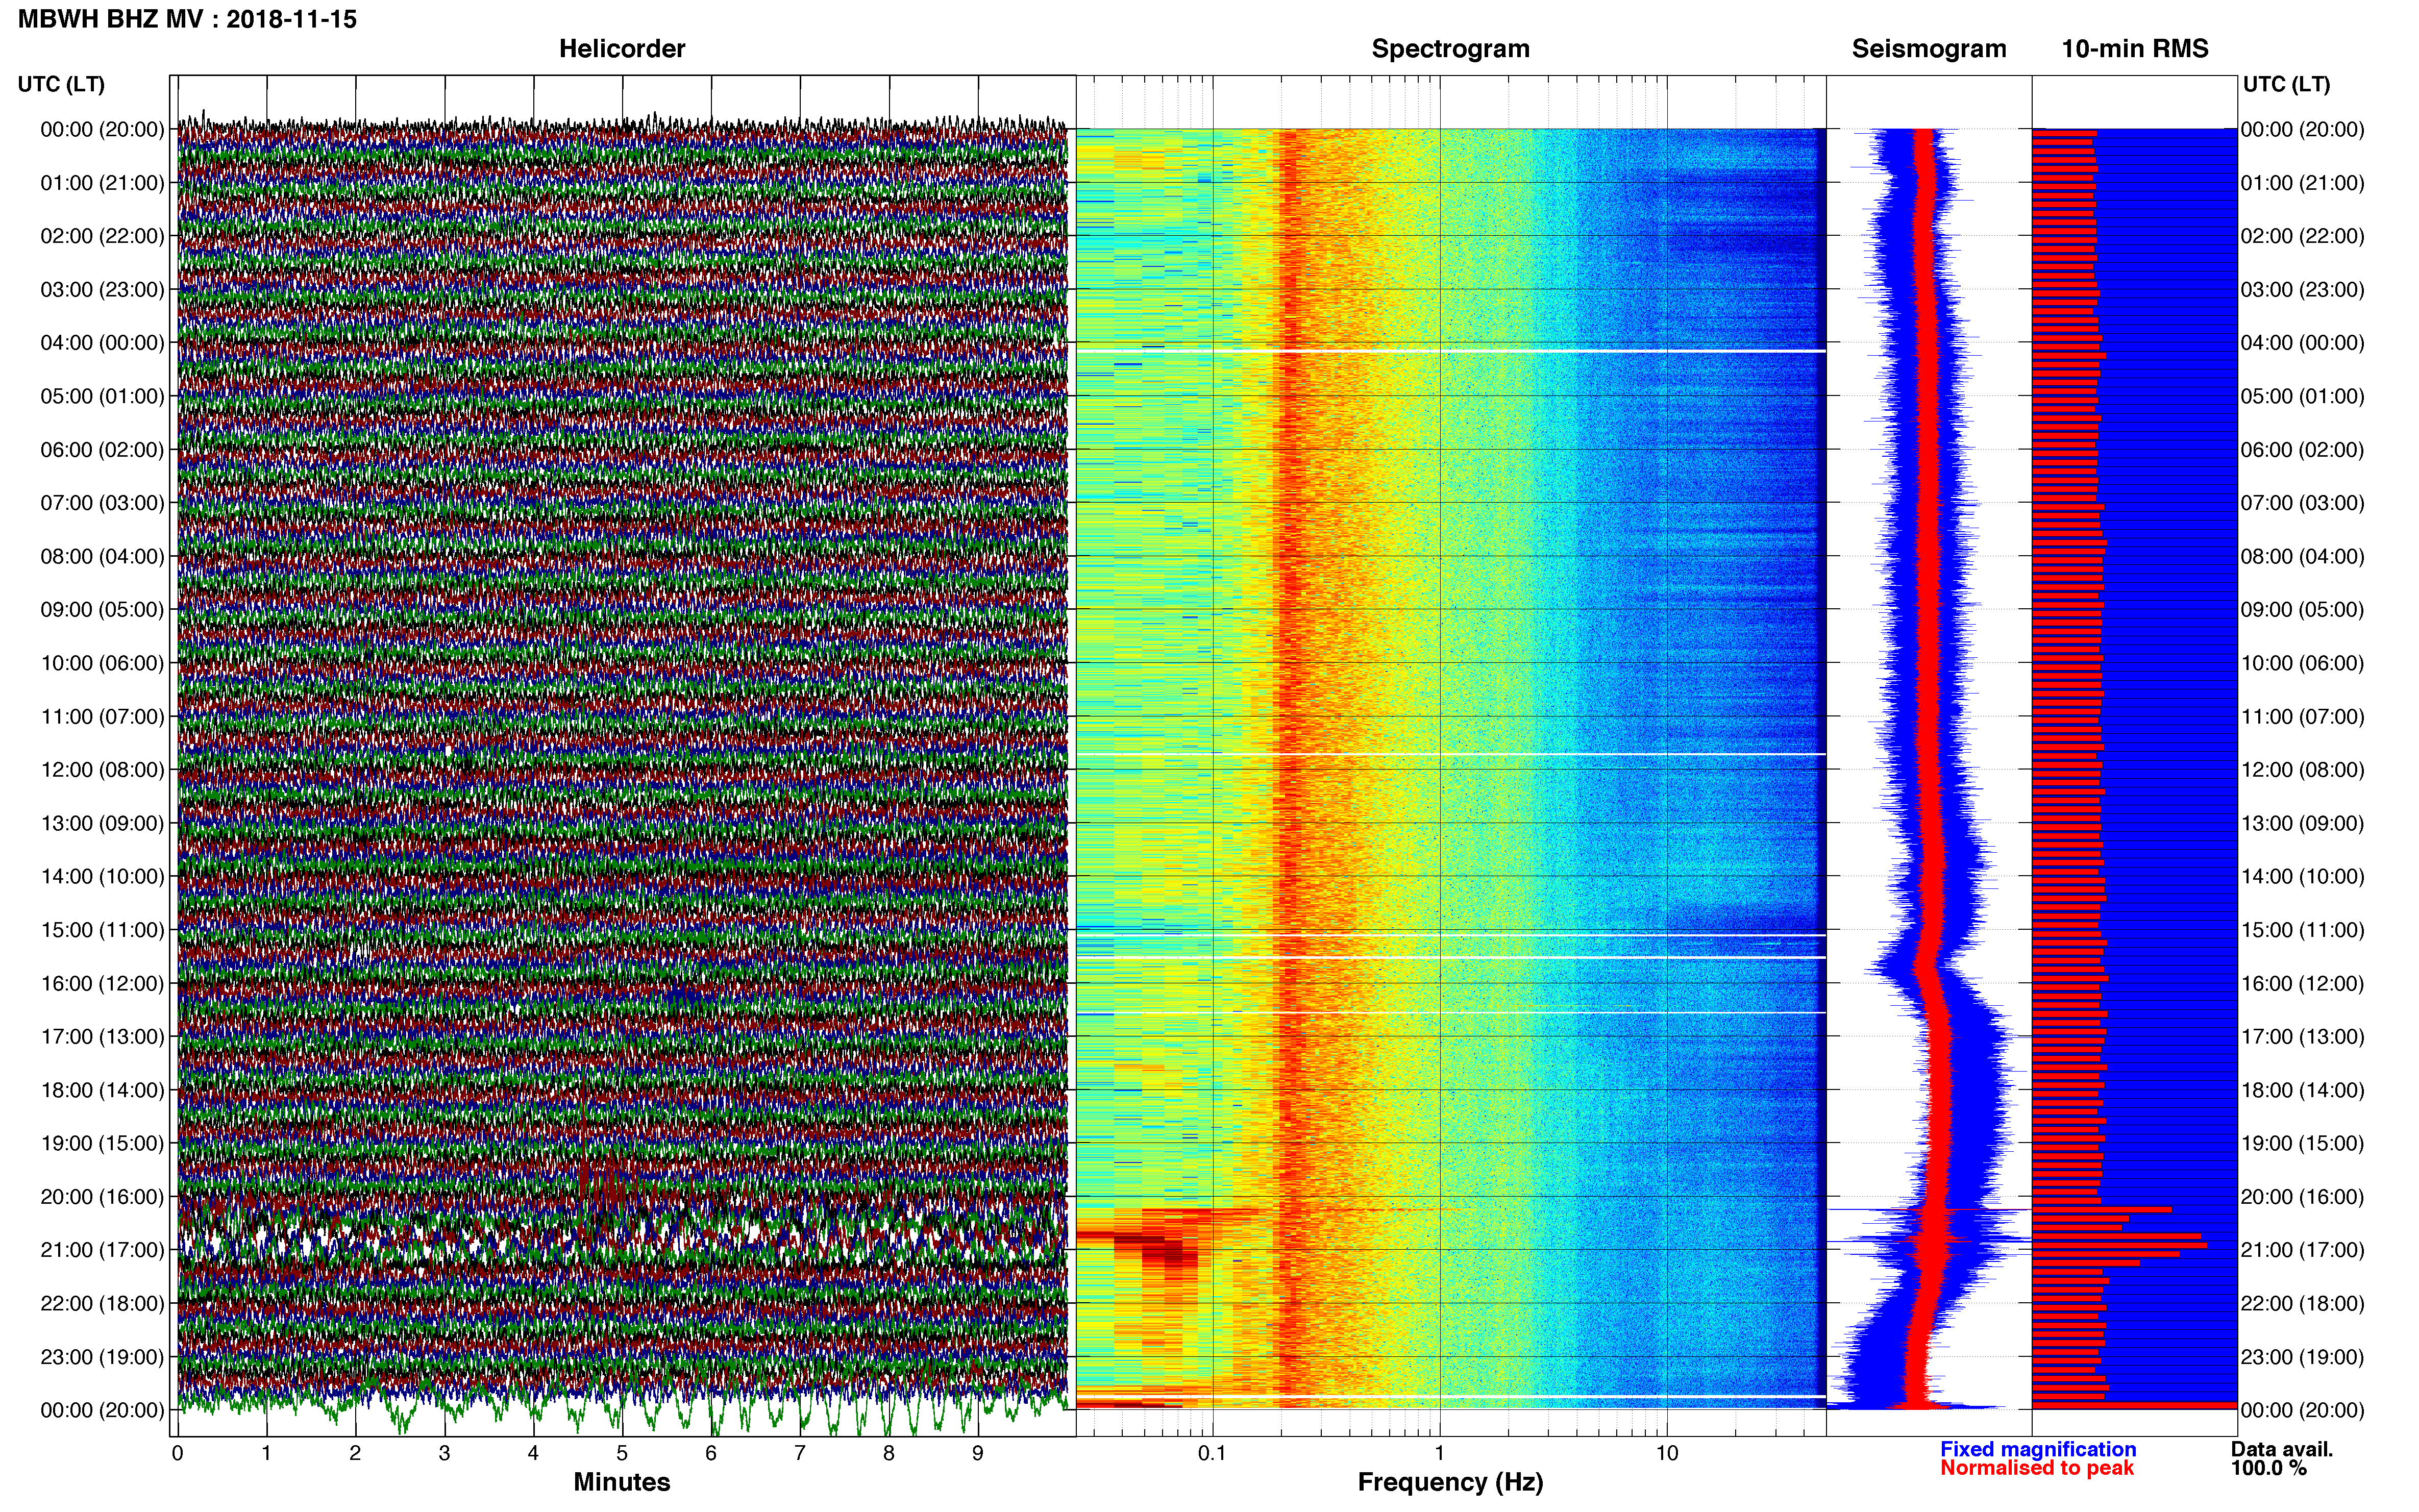Click right time label '07:00 (03:00)'

click(2303, 503)
